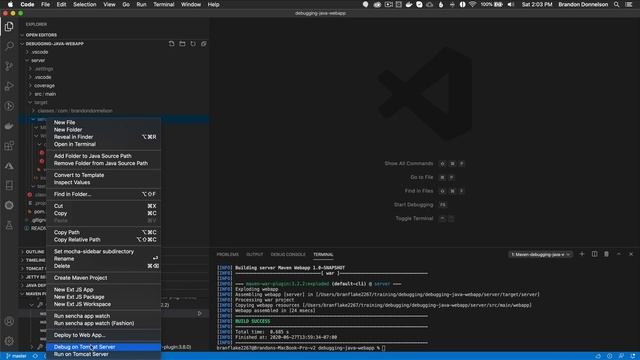The image size is (640, 360).
Task: Open the Explorer view in activity bar
Action: tap(9, 27)
